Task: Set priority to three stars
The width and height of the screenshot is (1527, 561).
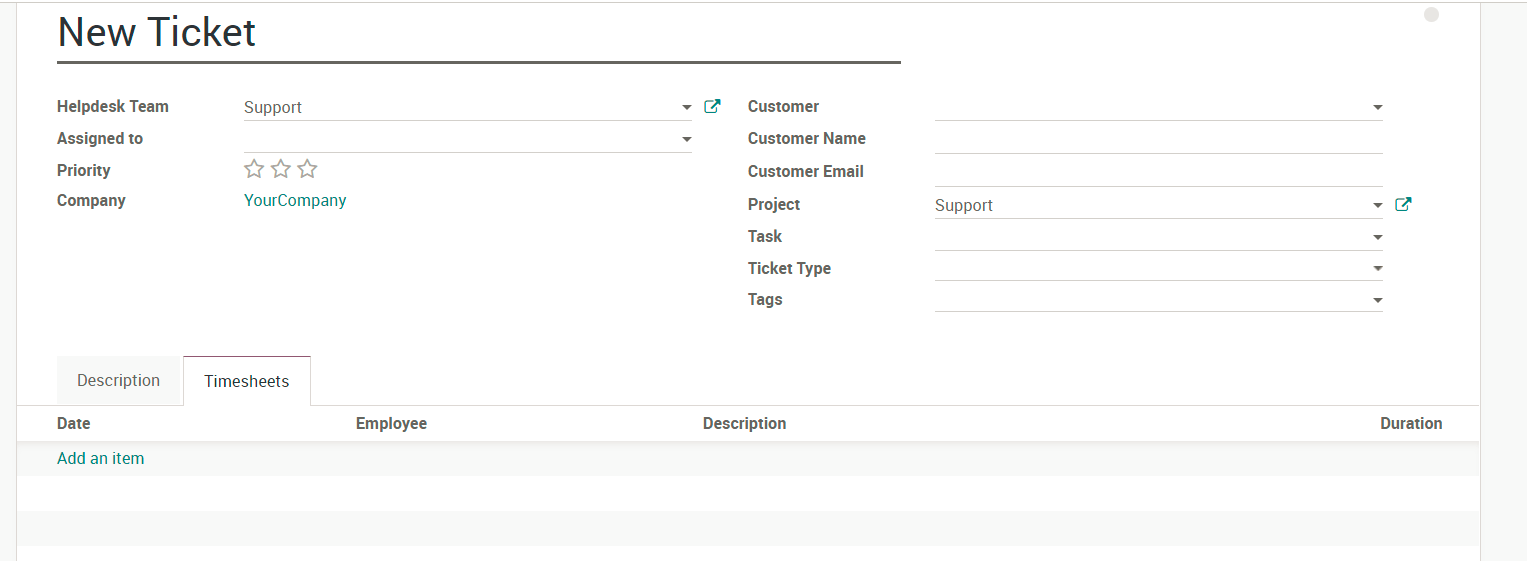Action: [x=307, y=169]
